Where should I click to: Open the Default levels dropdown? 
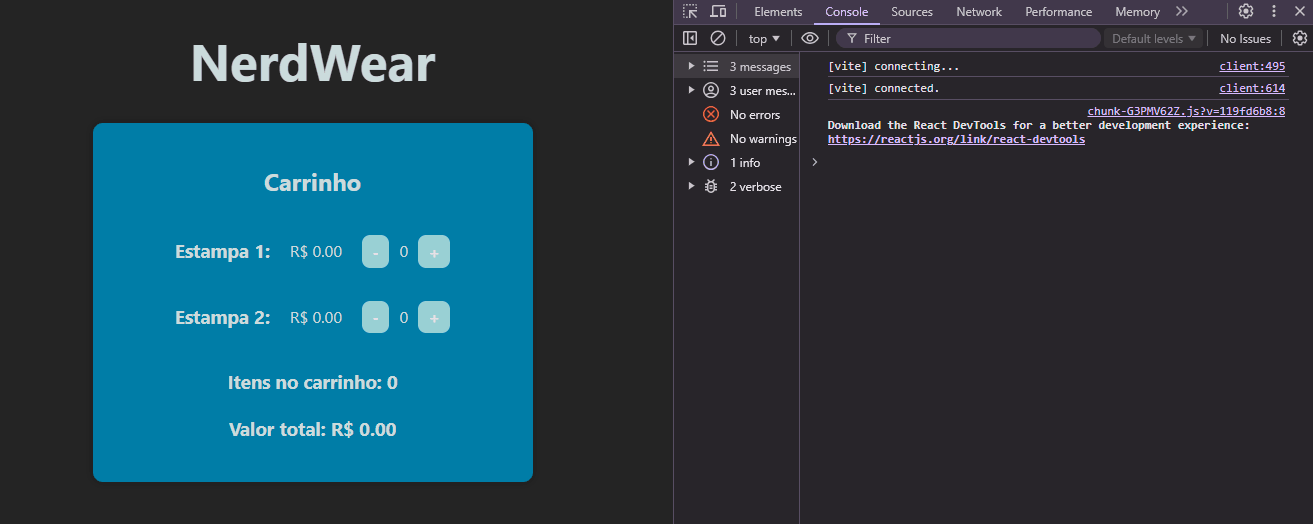(1153, 38)
